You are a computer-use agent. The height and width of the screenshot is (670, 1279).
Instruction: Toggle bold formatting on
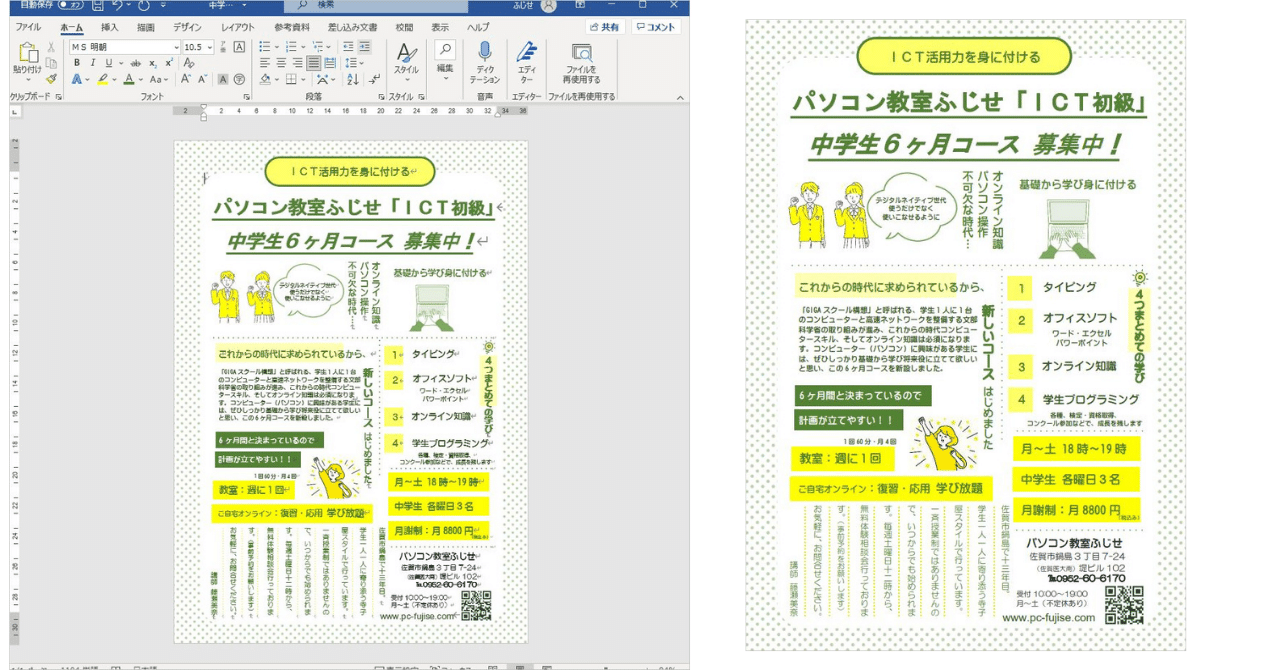pos(77,62)
